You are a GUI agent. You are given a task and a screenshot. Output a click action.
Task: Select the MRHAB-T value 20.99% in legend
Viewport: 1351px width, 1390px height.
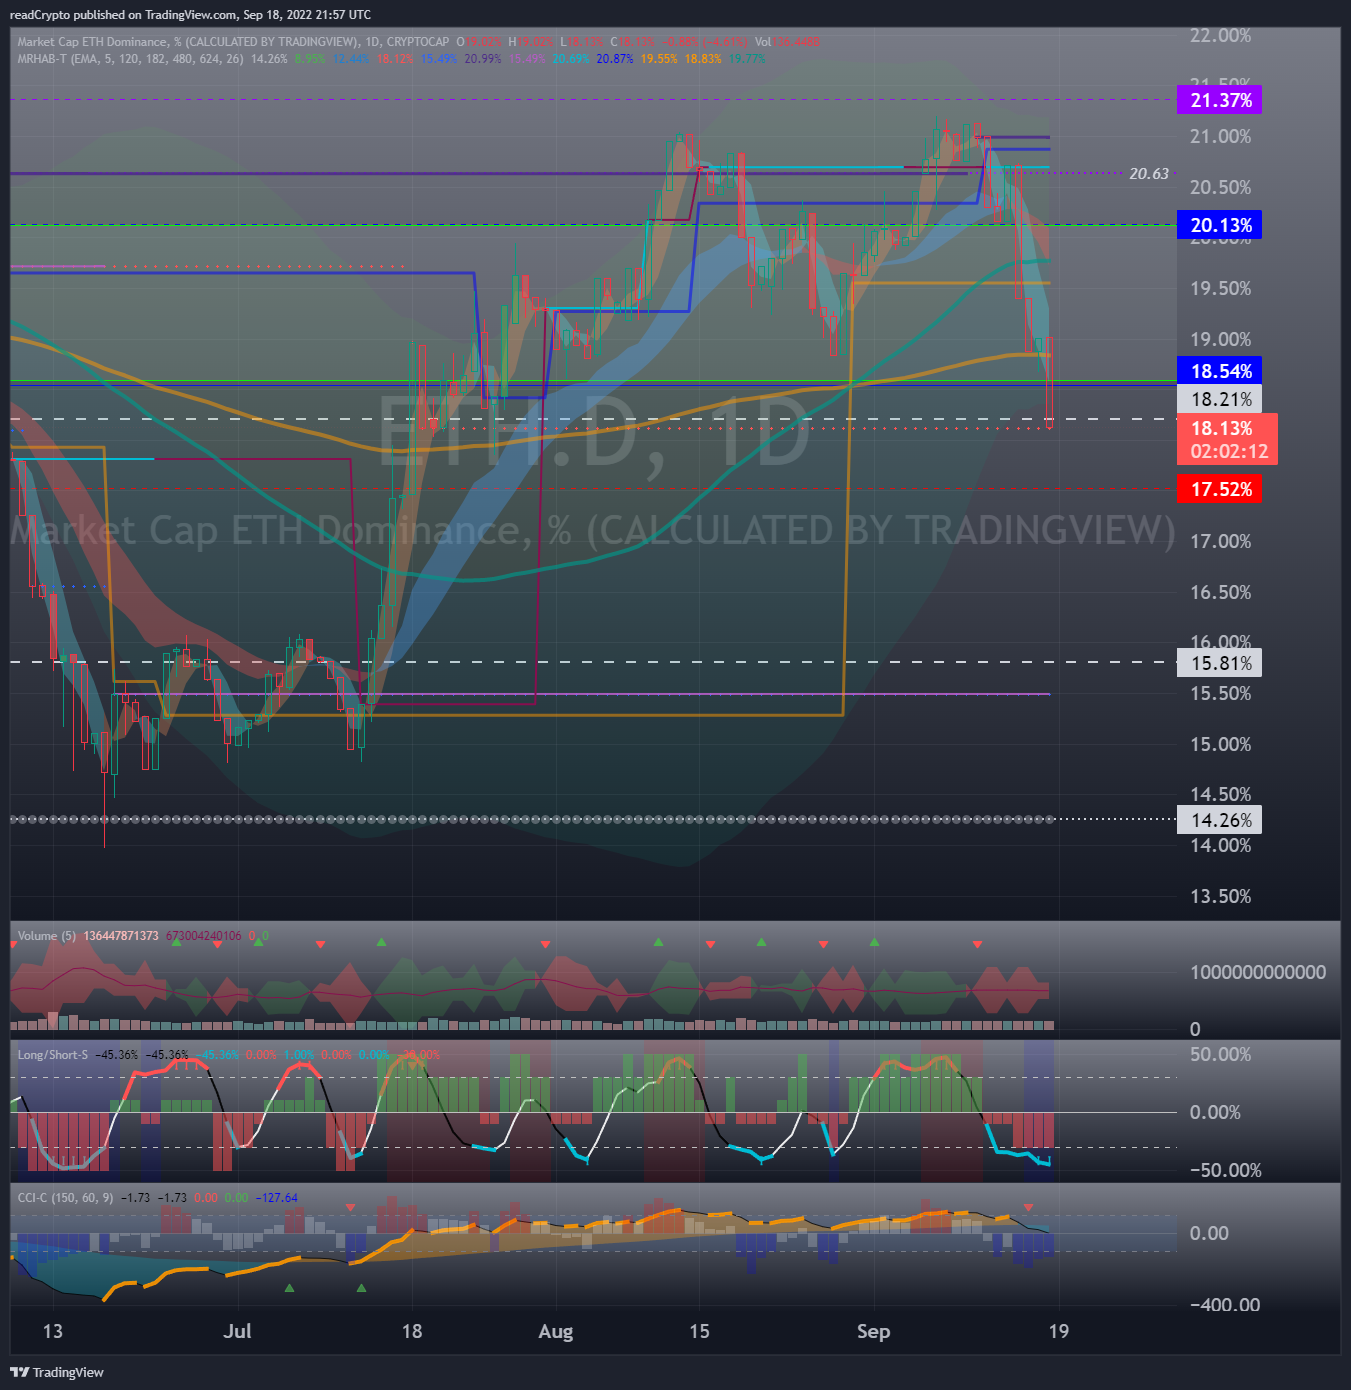click(x=483, y=59)
